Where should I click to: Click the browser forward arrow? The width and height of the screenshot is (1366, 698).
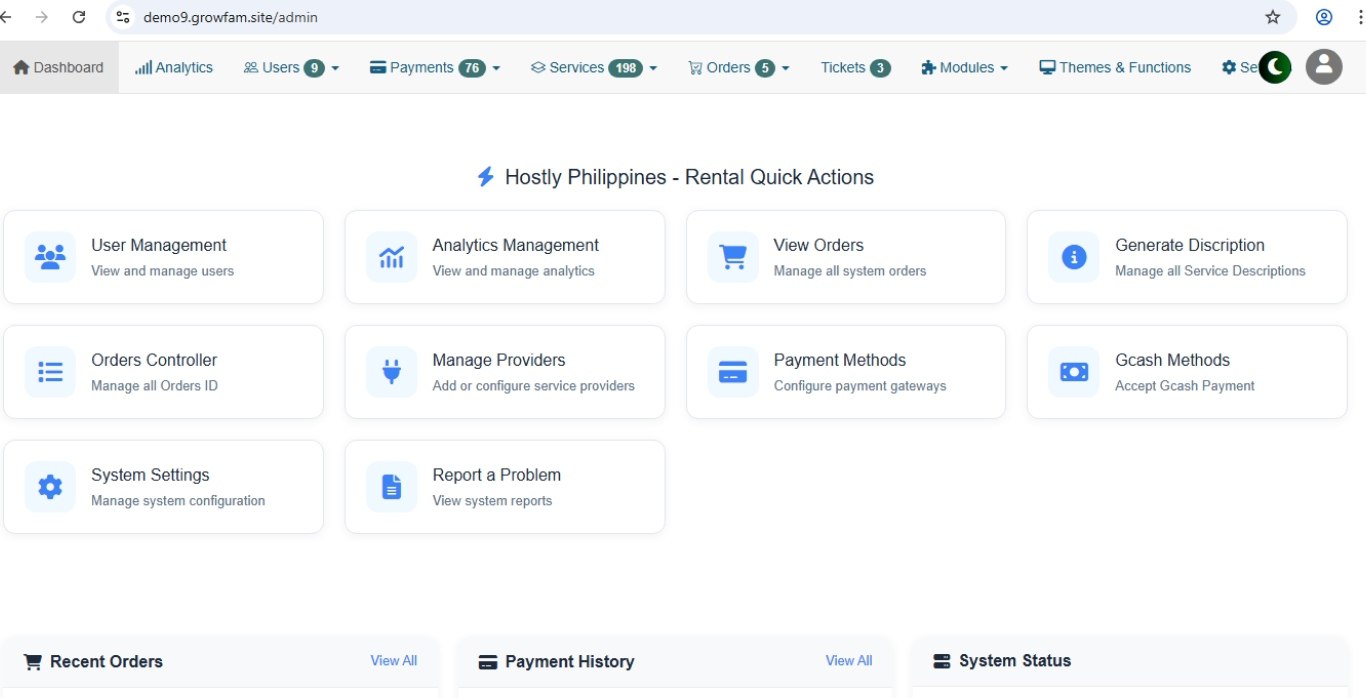[x=41, y=17]
